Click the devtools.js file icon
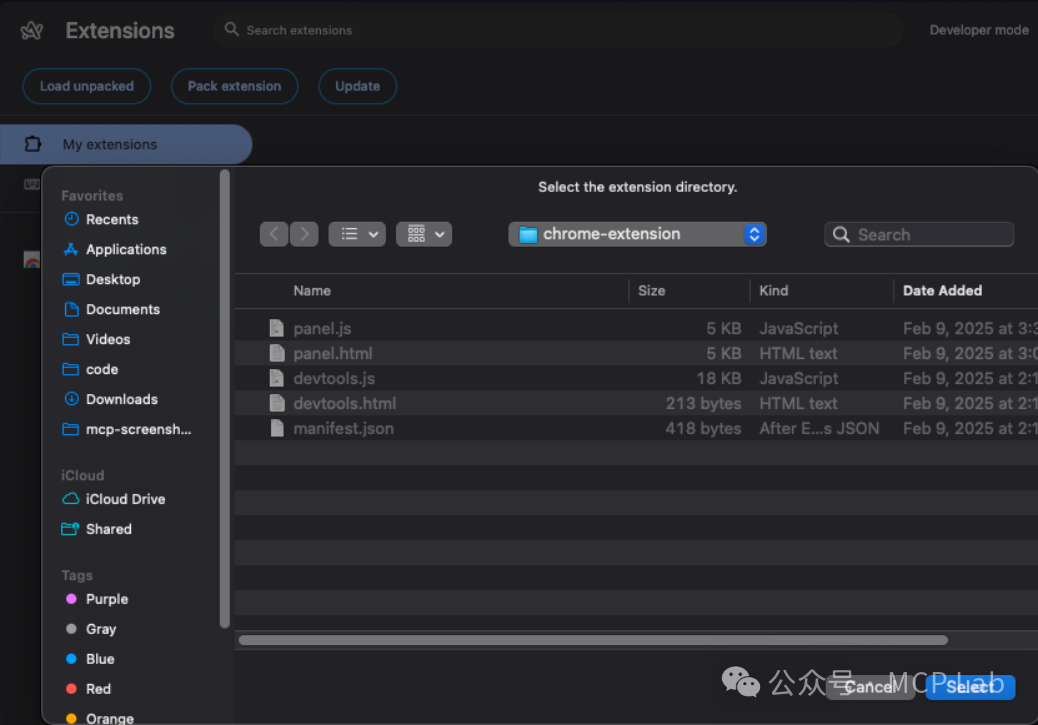 277,378
